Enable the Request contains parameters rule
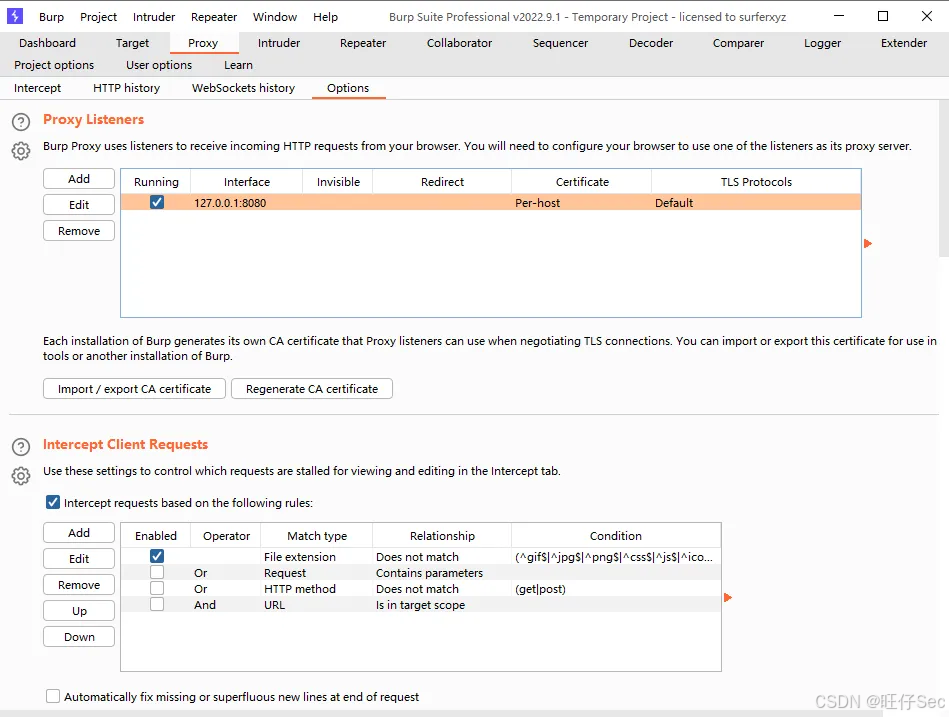Image resolution: width=949 pixels, height=717 pixels. (157, 572)
